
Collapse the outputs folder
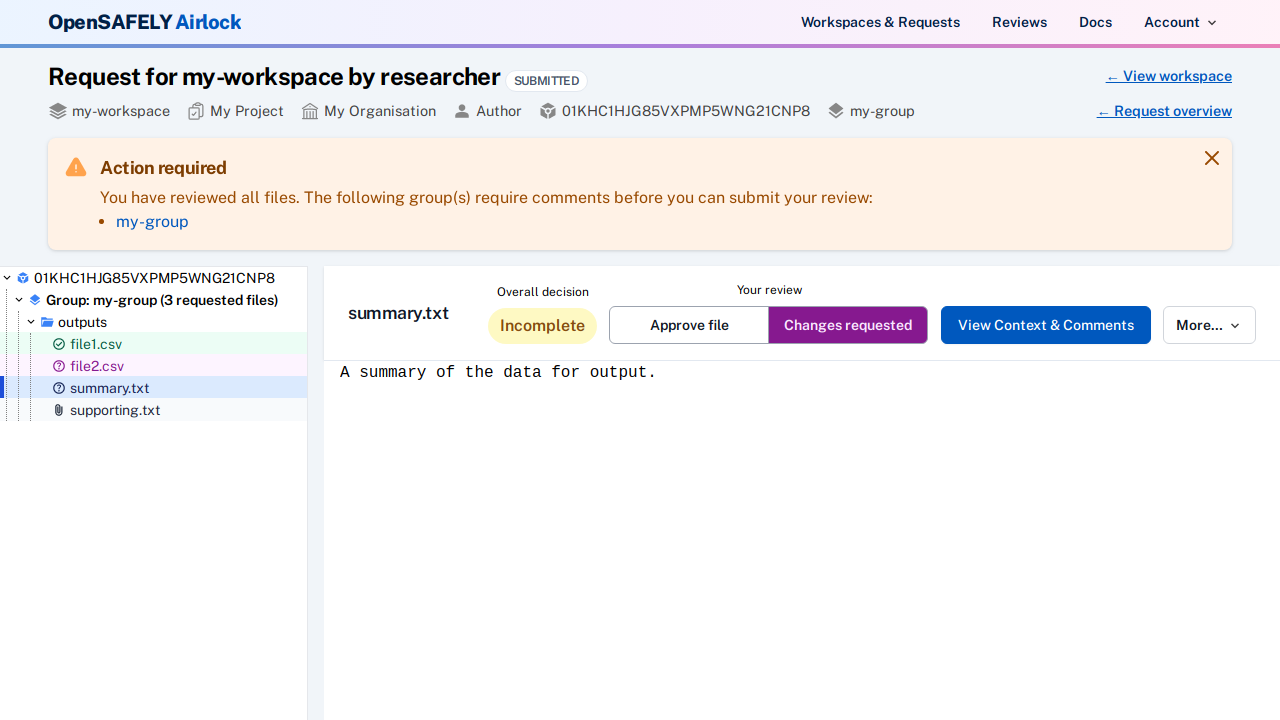pyautogui.click(x=31, y=322)
